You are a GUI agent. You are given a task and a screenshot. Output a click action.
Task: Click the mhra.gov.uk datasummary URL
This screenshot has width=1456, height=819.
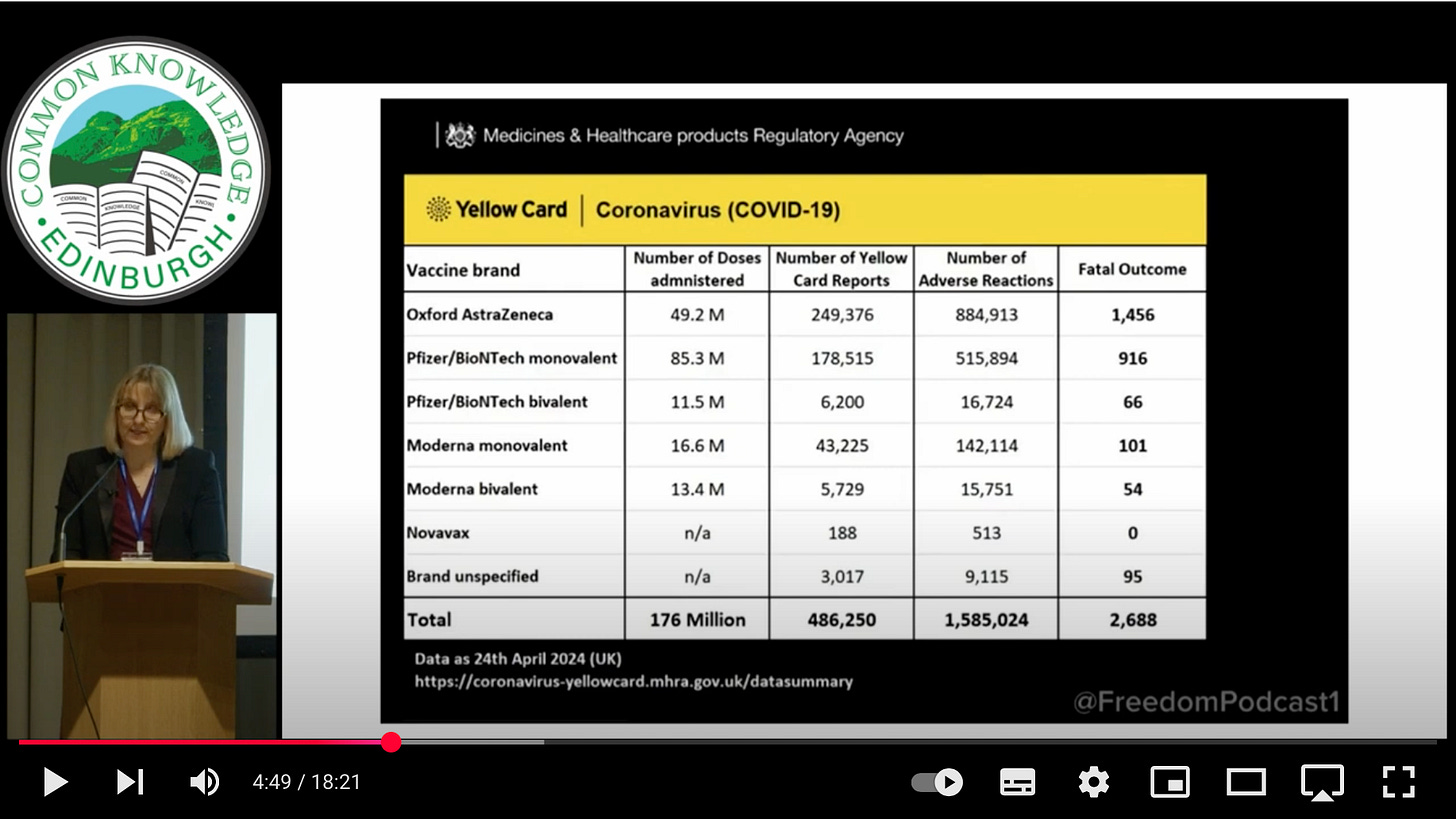click(634, 681)
